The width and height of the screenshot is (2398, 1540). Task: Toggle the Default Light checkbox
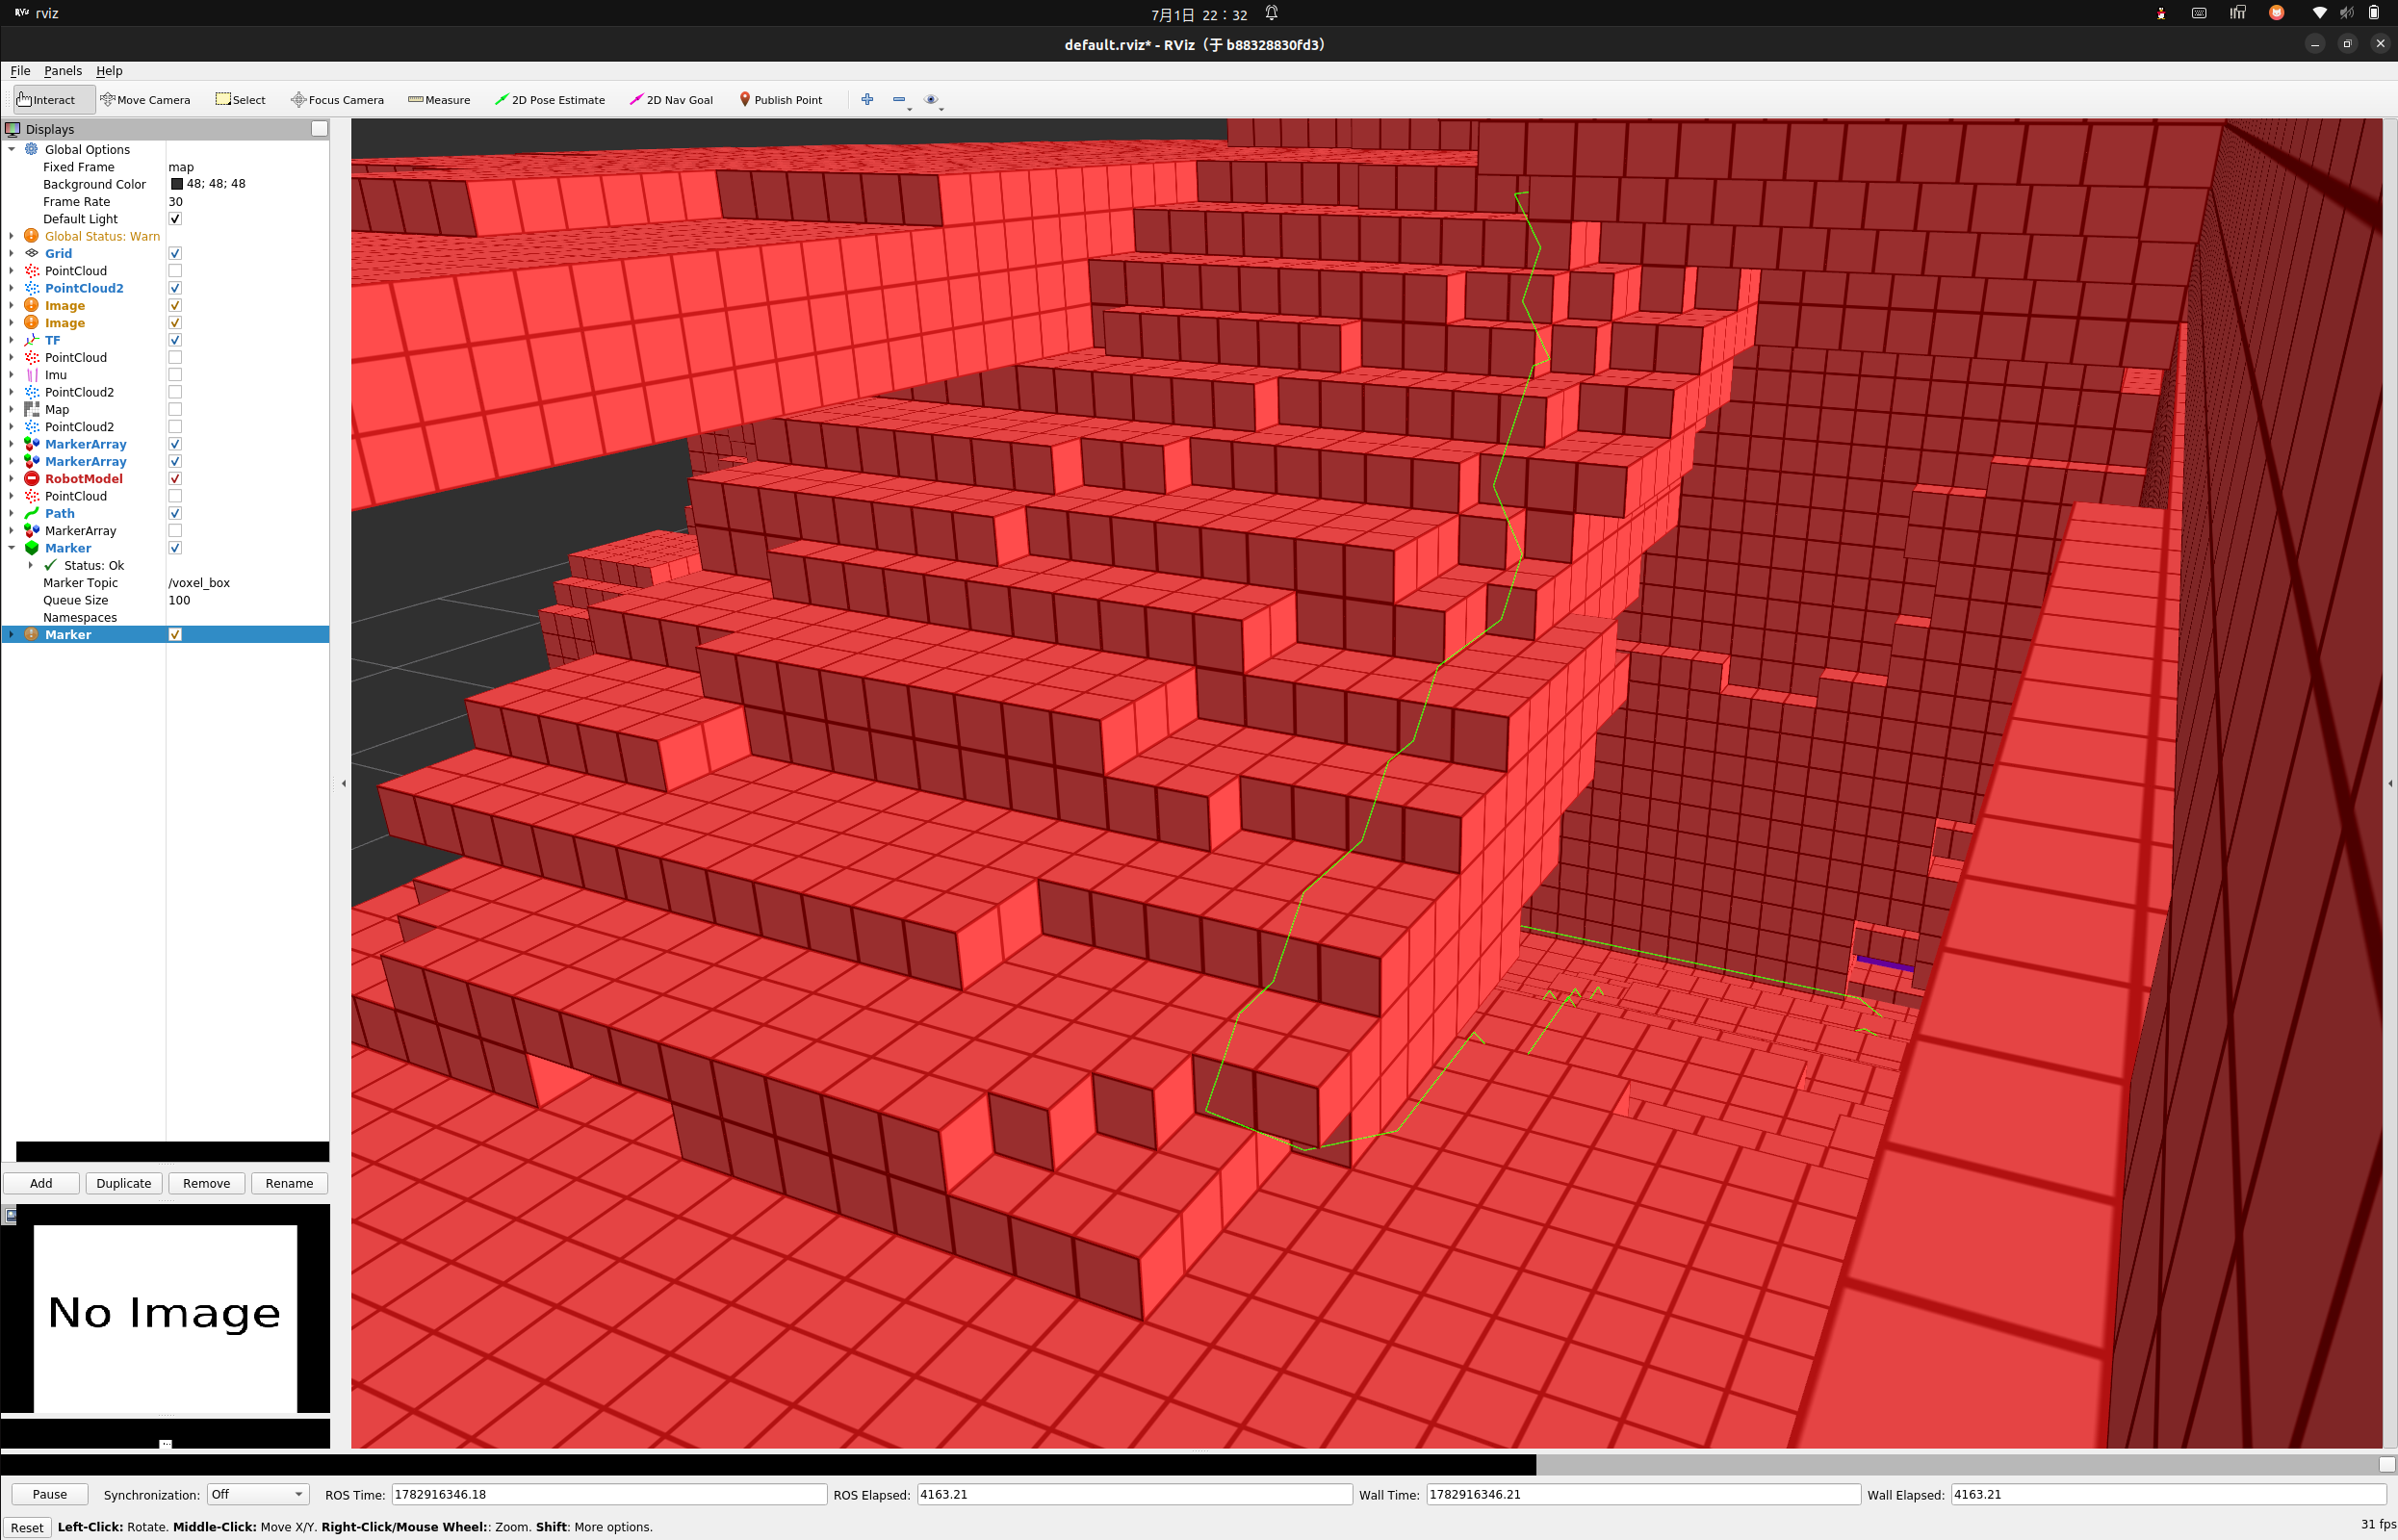(175, 219)
